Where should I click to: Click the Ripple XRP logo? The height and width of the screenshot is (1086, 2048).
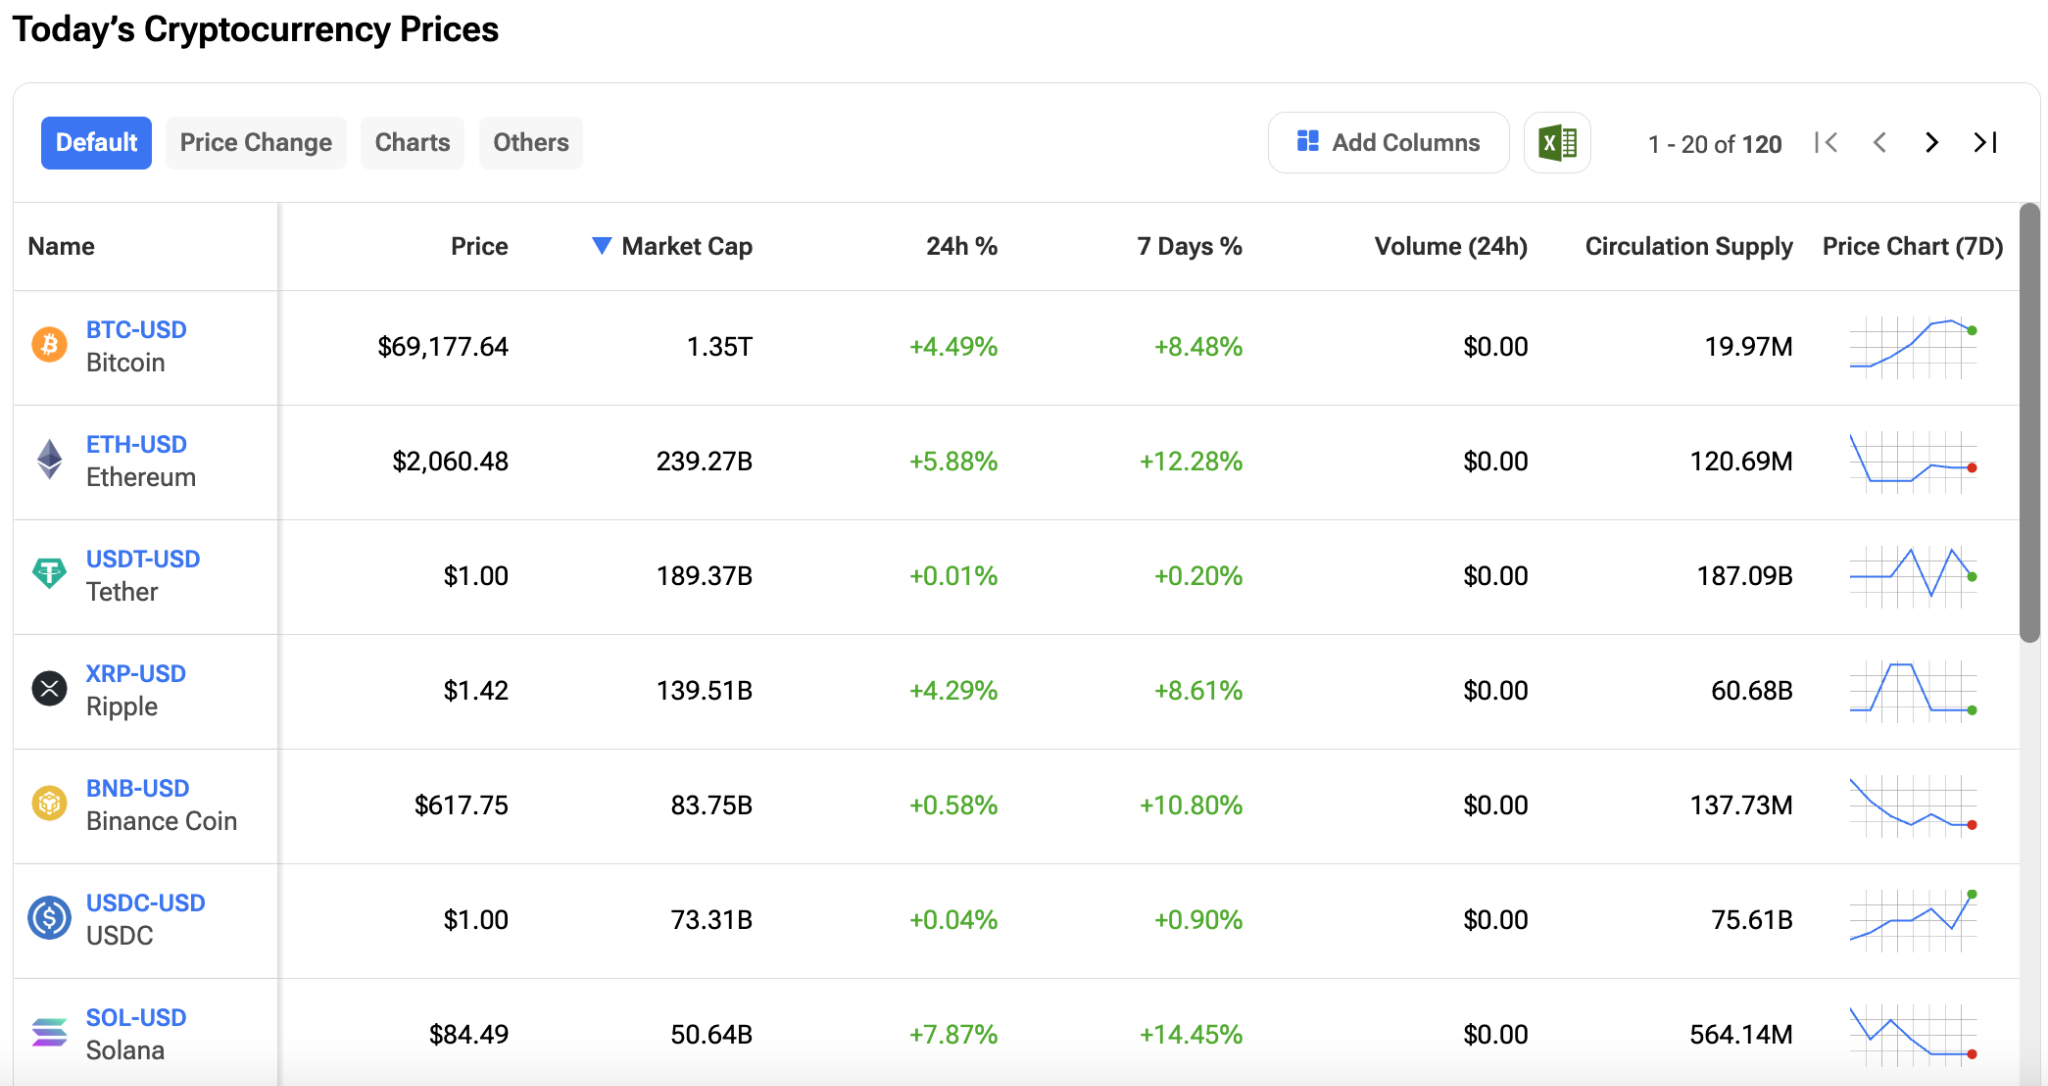click(x=49, y=689)
